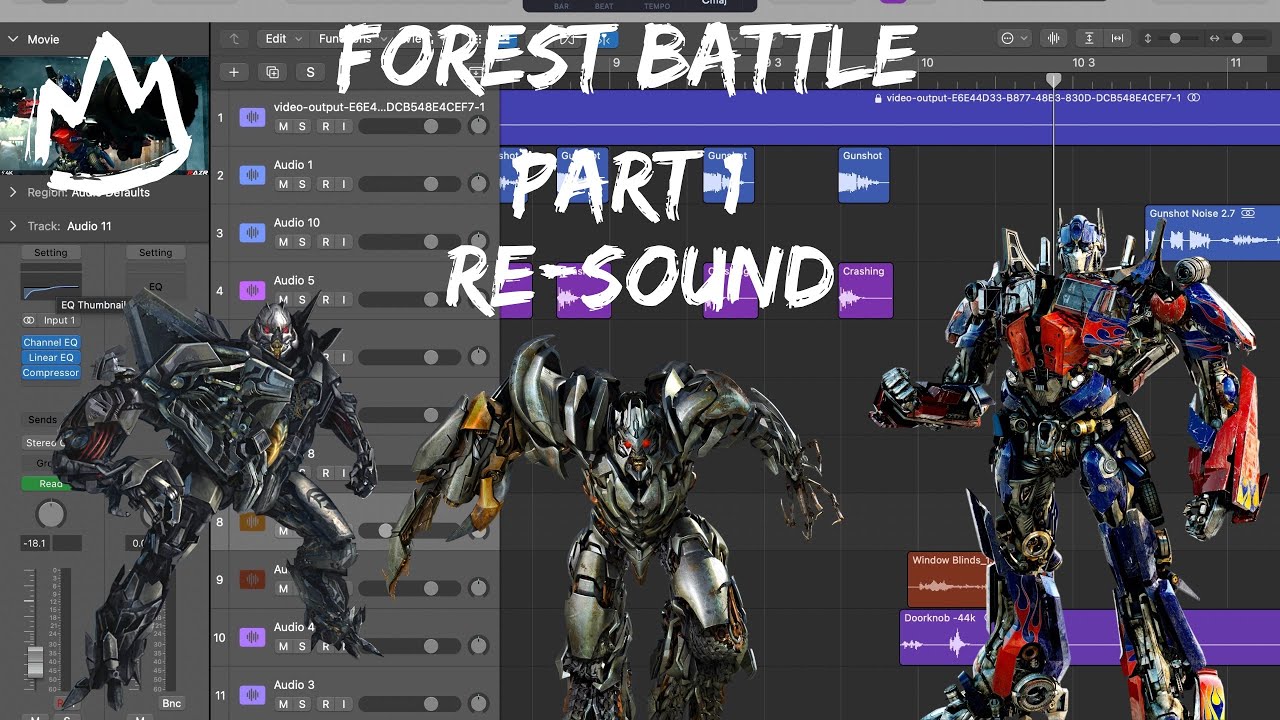Click the vertical zoom slider

point(1175,38)
